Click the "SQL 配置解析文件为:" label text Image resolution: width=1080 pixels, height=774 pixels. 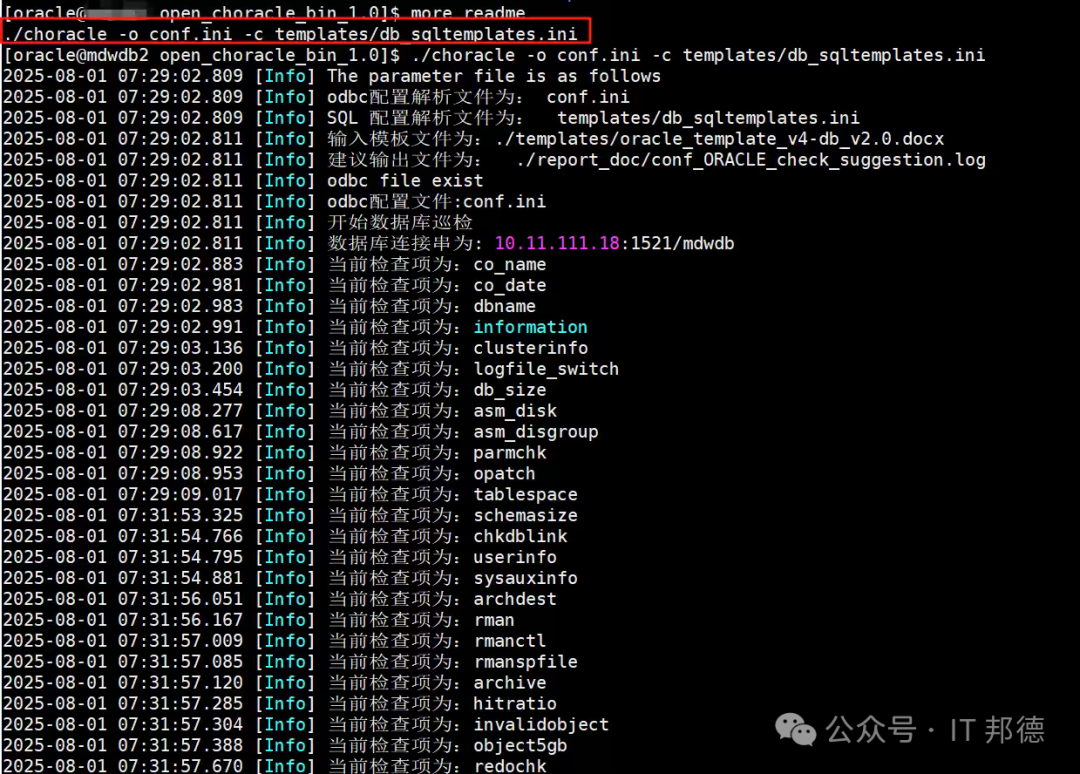click(x=426, y=118)
